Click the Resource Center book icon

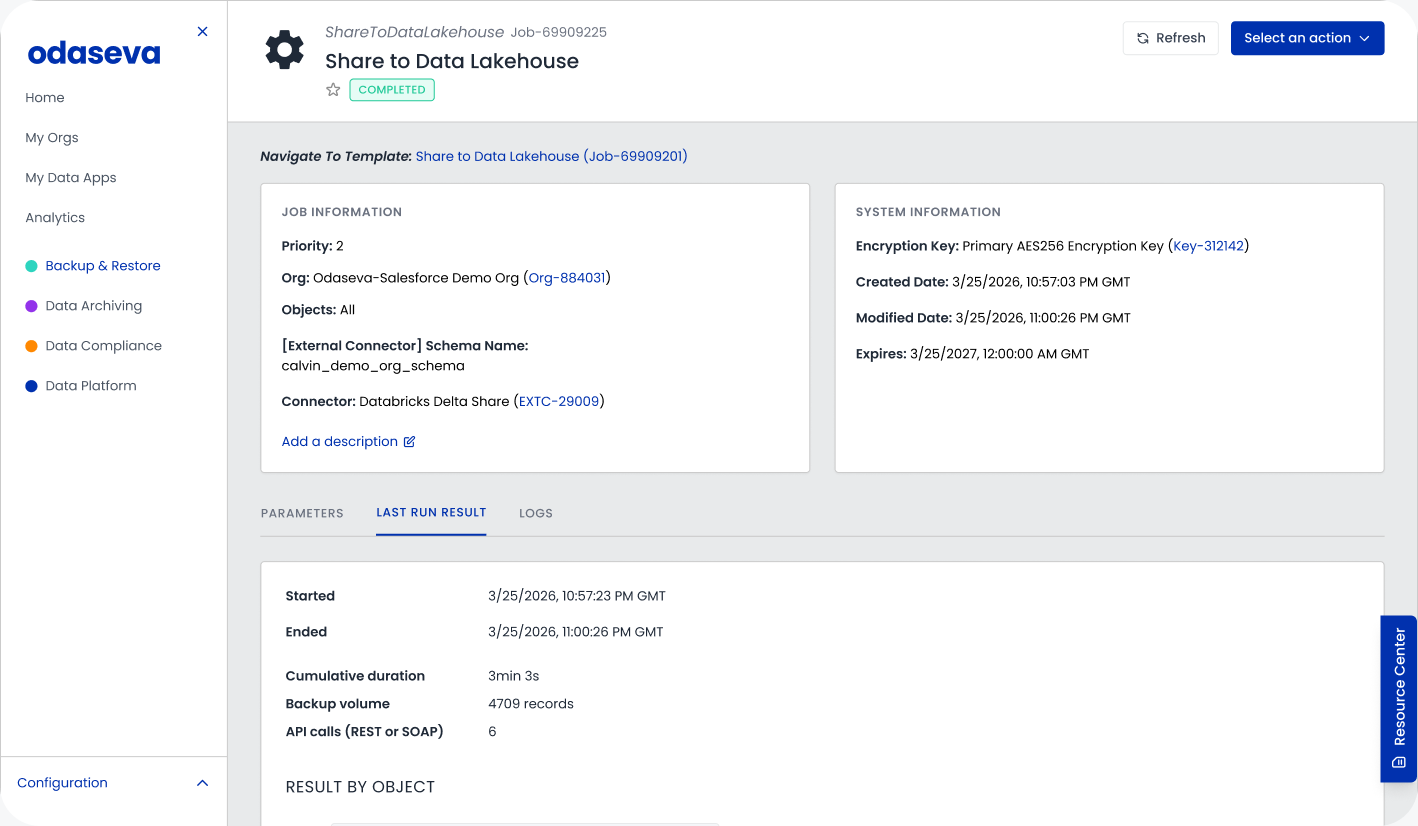click(1399, 763)
